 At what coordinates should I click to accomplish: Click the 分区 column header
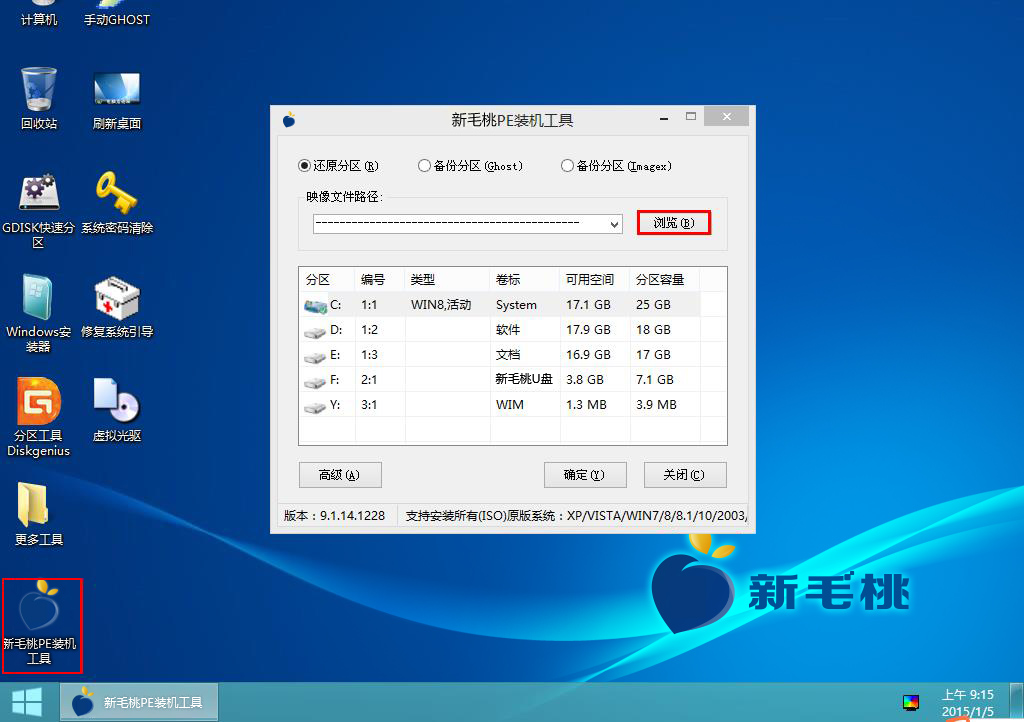[327, 279]
